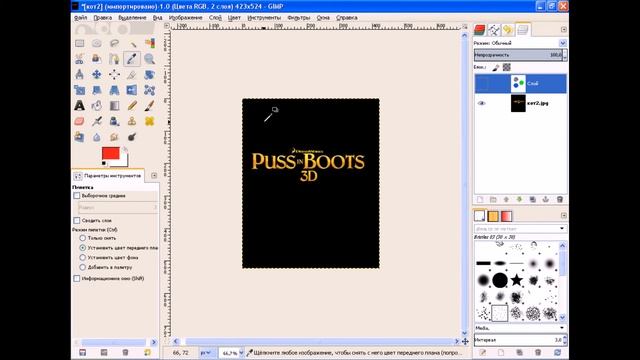Select the Scale tool
Screen dimensions: 640x360
(x=79, y=90)
